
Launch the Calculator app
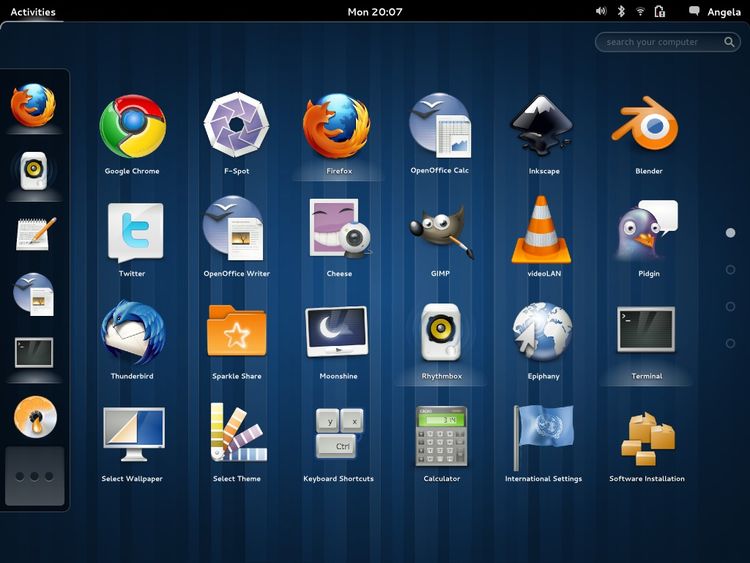[441, 436]
